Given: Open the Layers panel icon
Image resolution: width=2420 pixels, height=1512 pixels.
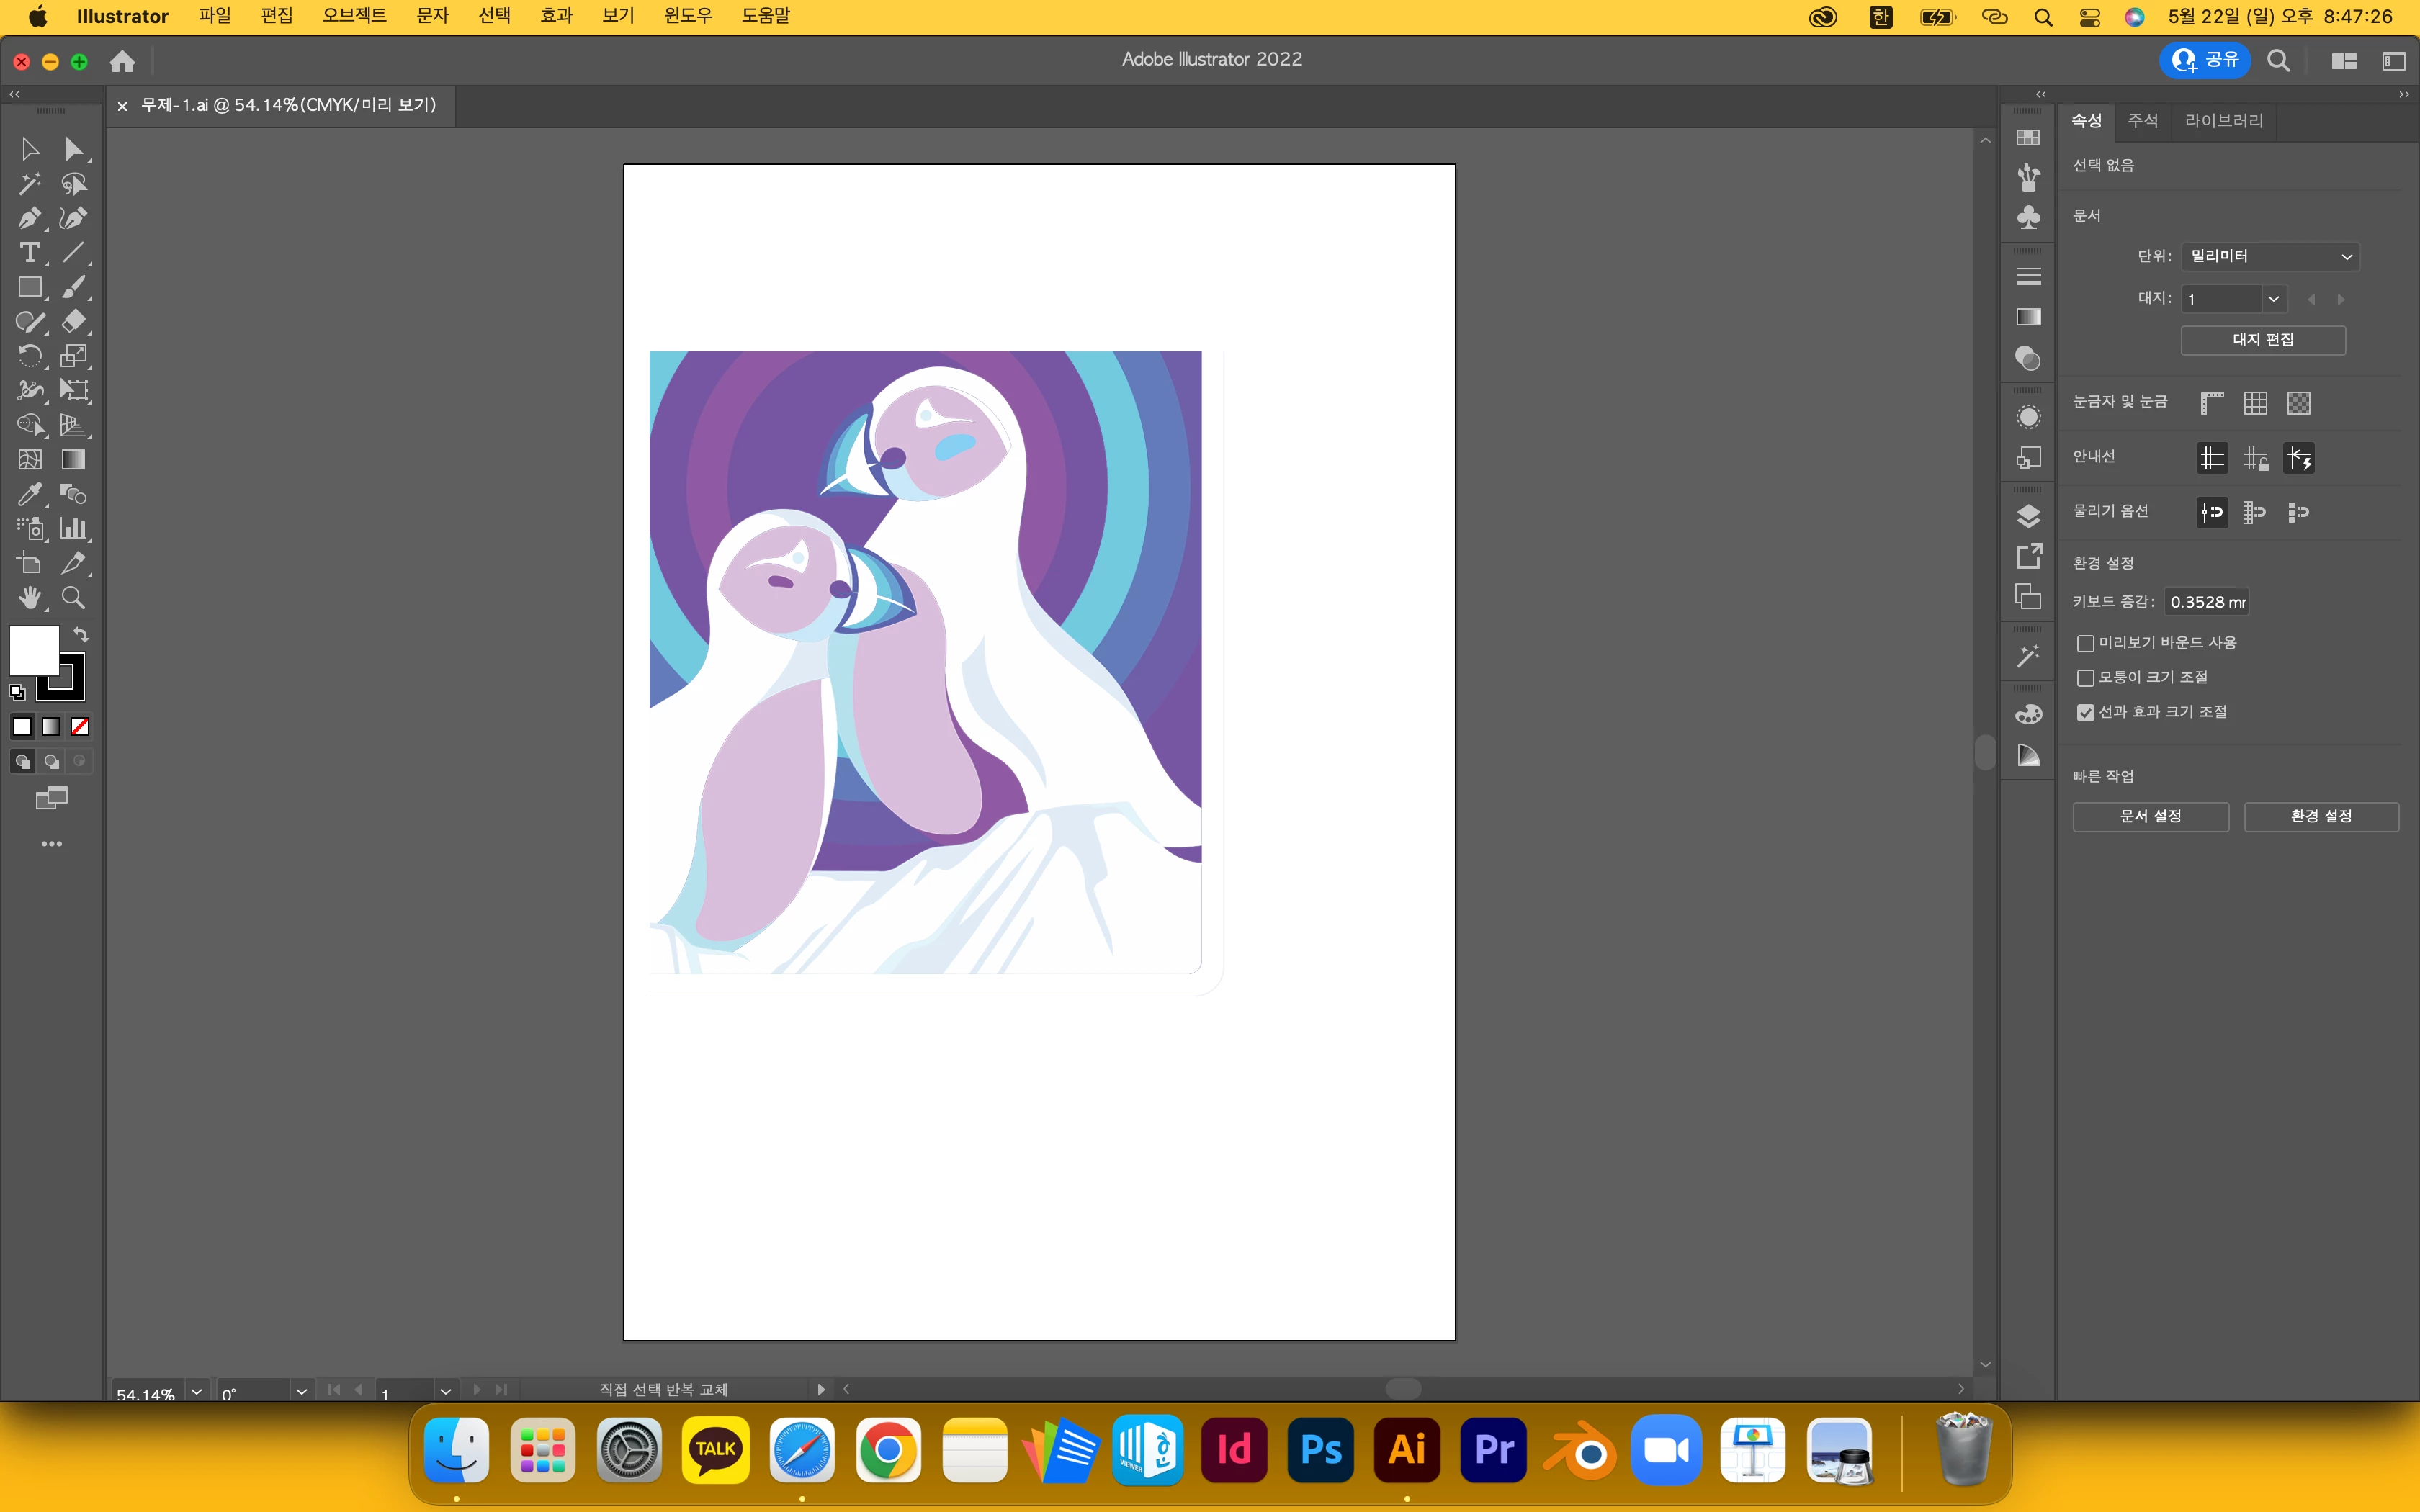Looking at the screenshot, I should [x=2028, y=516].
